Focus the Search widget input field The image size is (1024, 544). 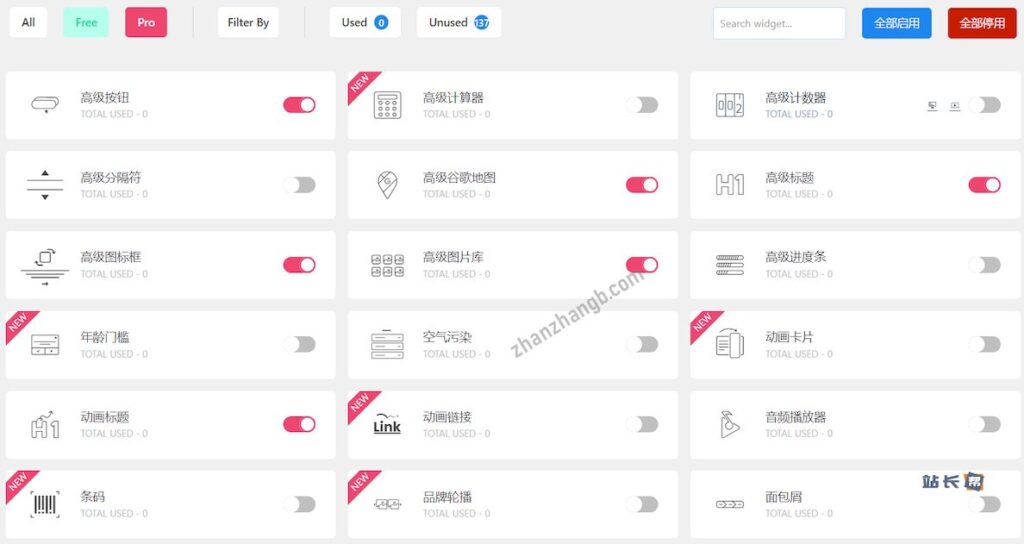(779, 24)
